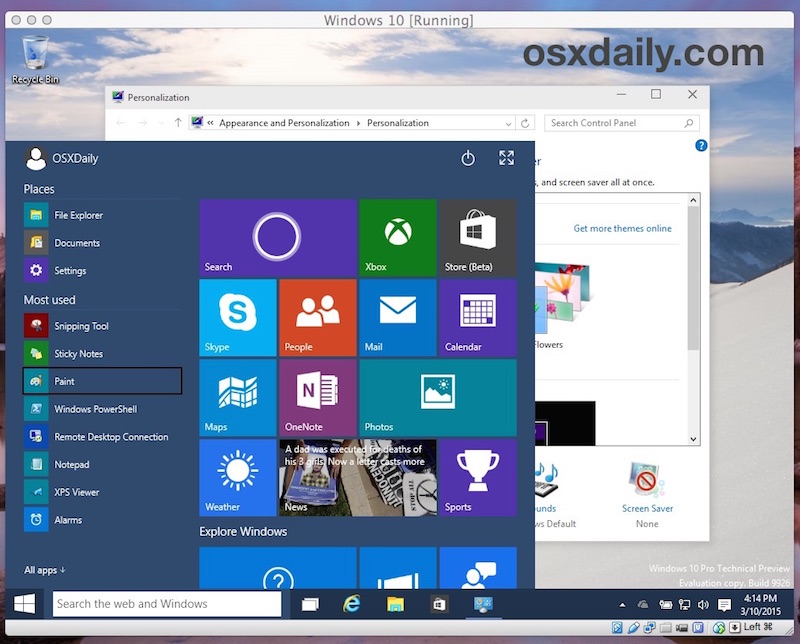
Task: Open the Store from the taskbar
Action: (x=439, y=605)
